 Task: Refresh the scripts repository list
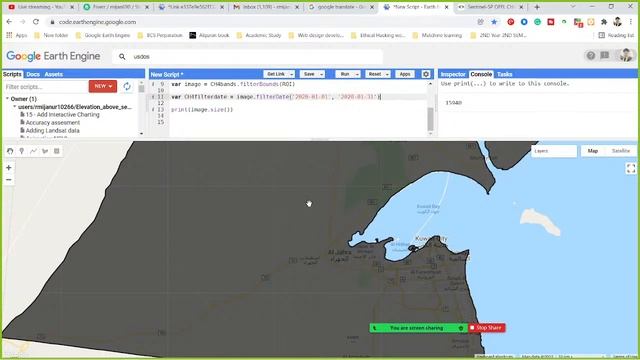(x=127, y=87)
